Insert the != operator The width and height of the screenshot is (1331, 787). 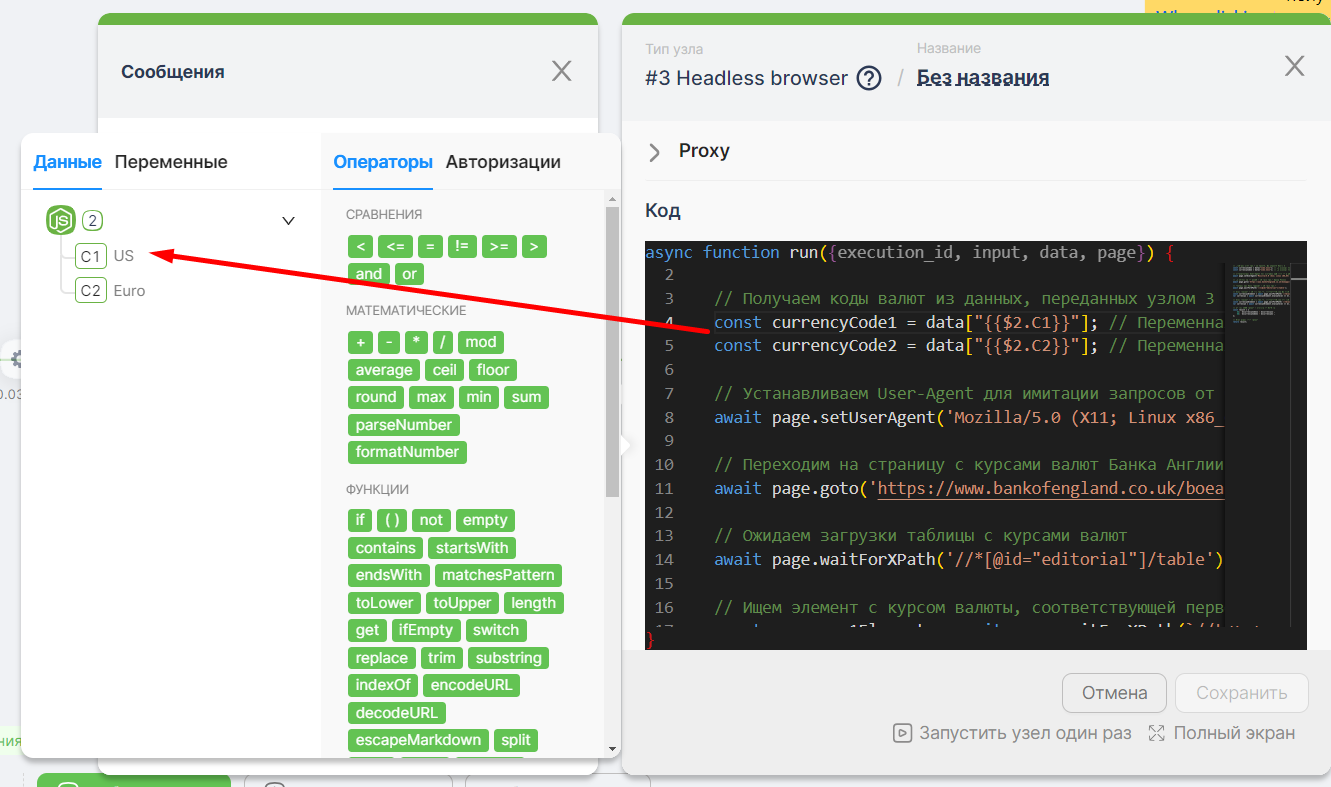[x=462, y=247]
